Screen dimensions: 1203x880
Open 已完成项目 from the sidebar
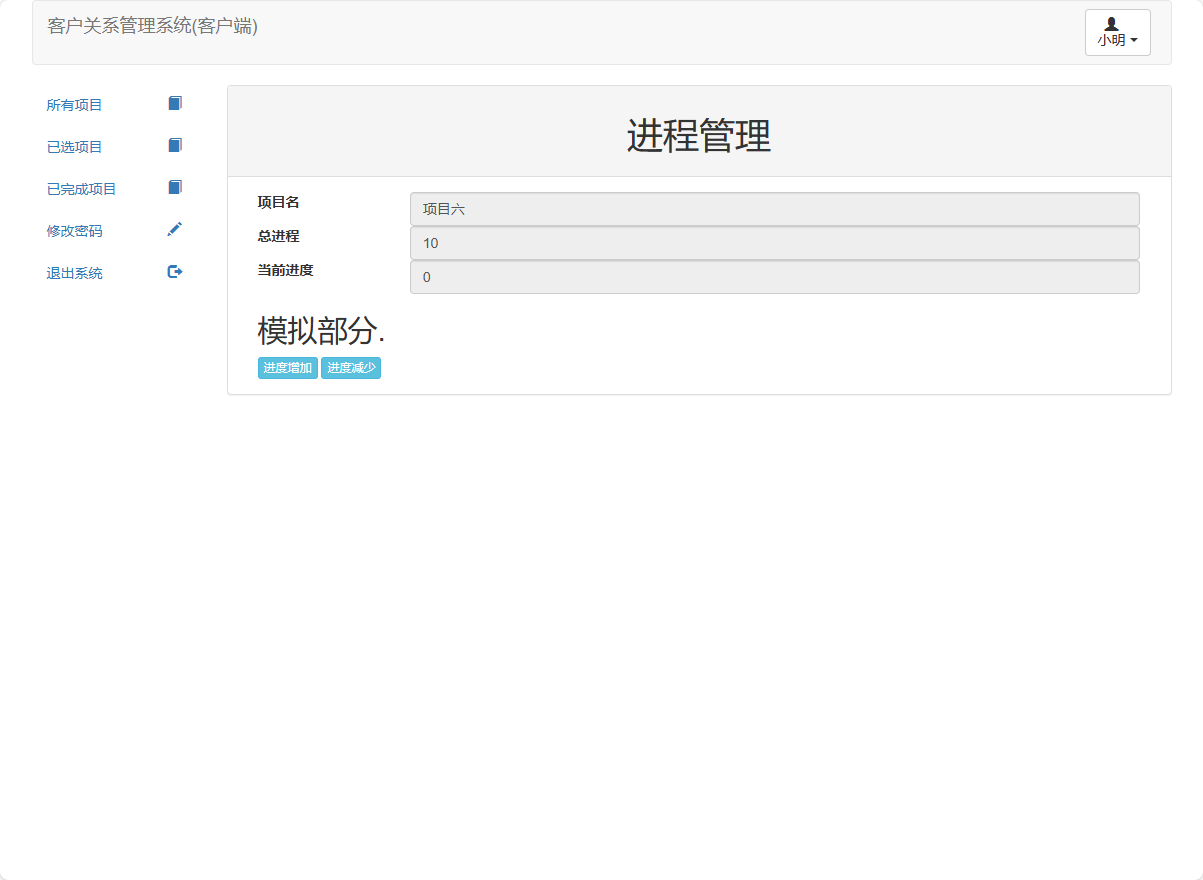tap(80, 188)
